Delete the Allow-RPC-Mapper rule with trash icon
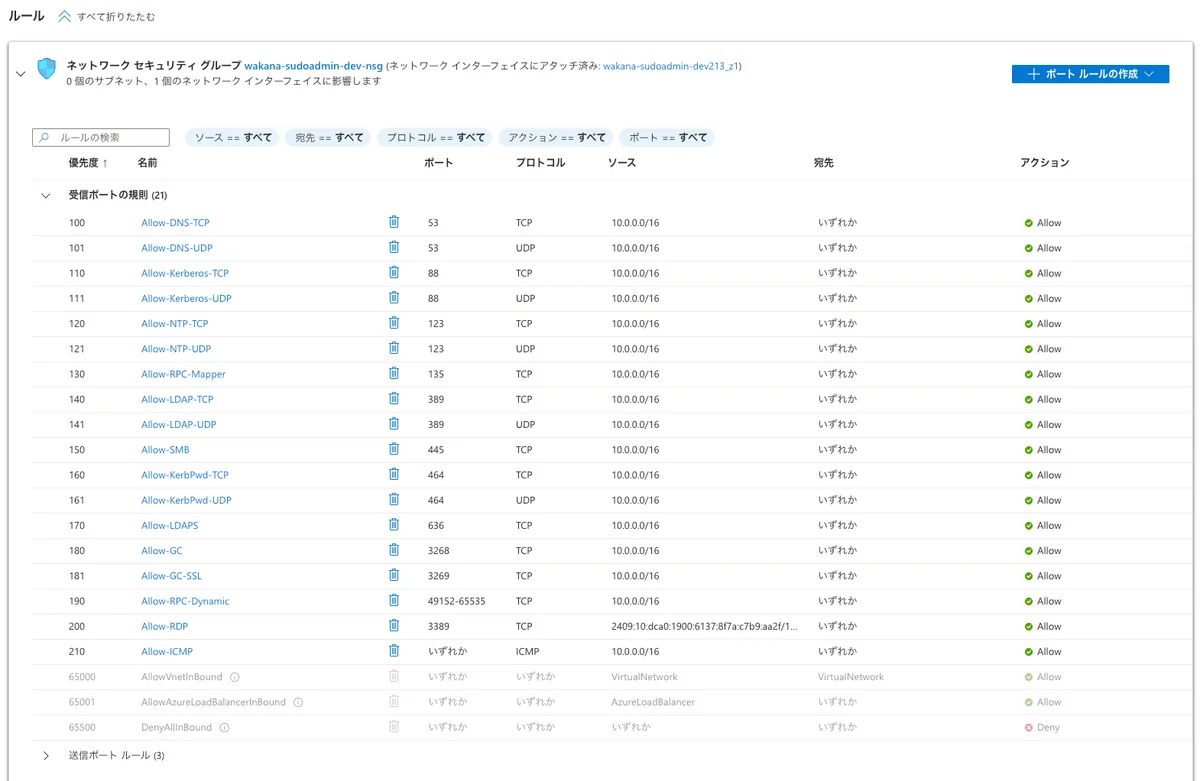 click(394, 373)
